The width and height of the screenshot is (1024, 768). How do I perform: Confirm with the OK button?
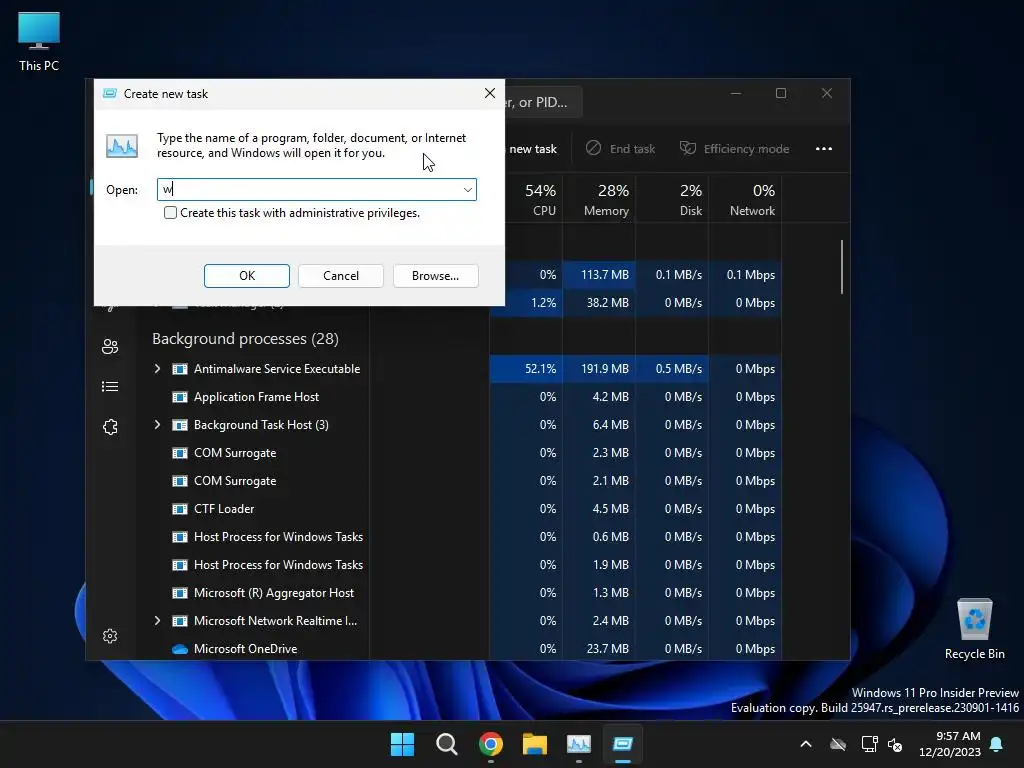247,276
